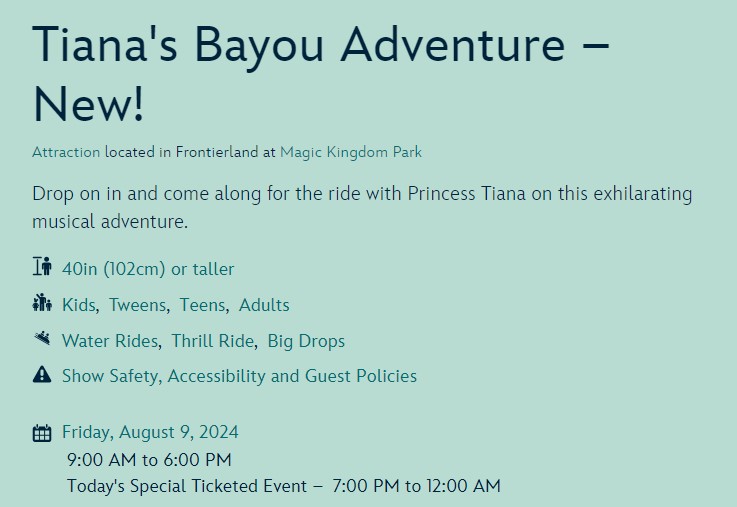Open the Friday, August 9, 2024 date picker

pos(150,433)
